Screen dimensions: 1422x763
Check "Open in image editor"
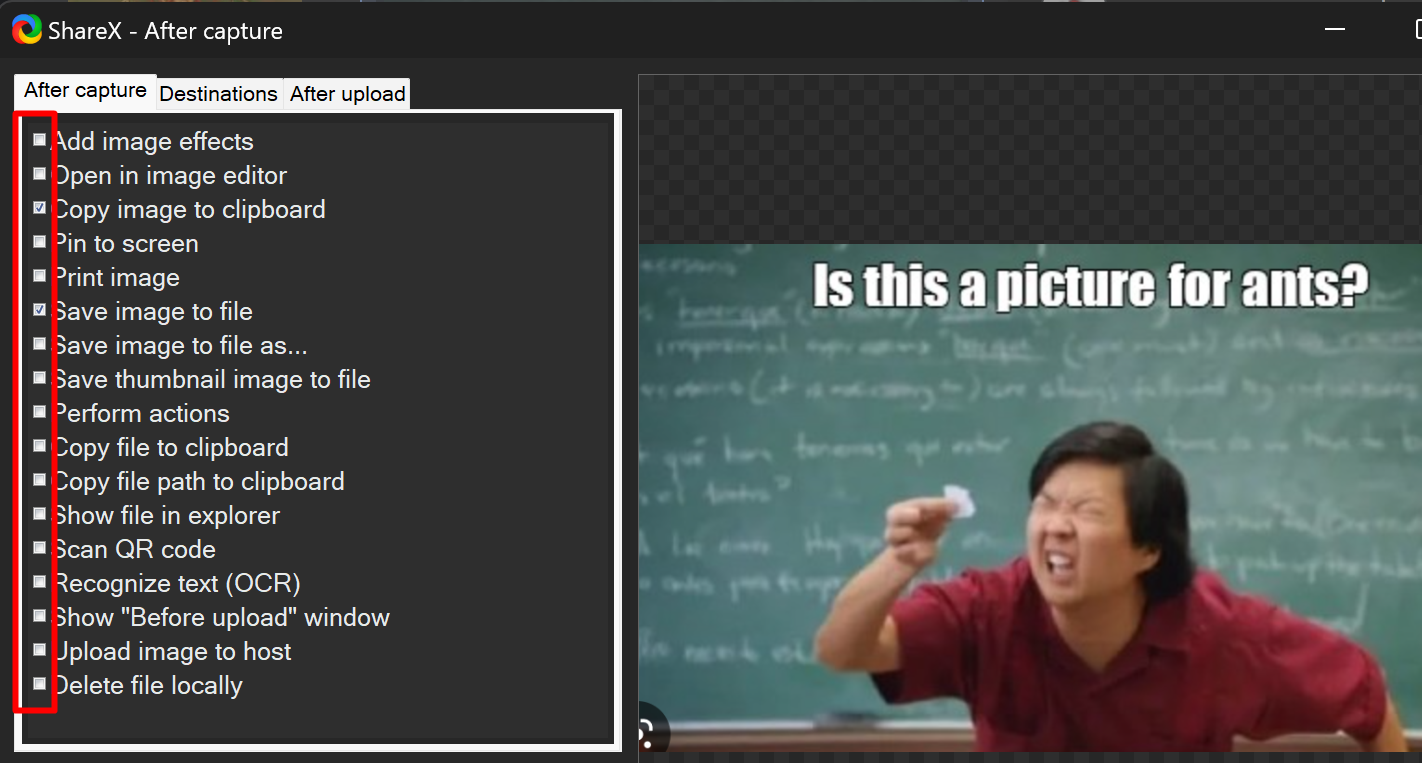pyautogui.click(x=39, y=173)
